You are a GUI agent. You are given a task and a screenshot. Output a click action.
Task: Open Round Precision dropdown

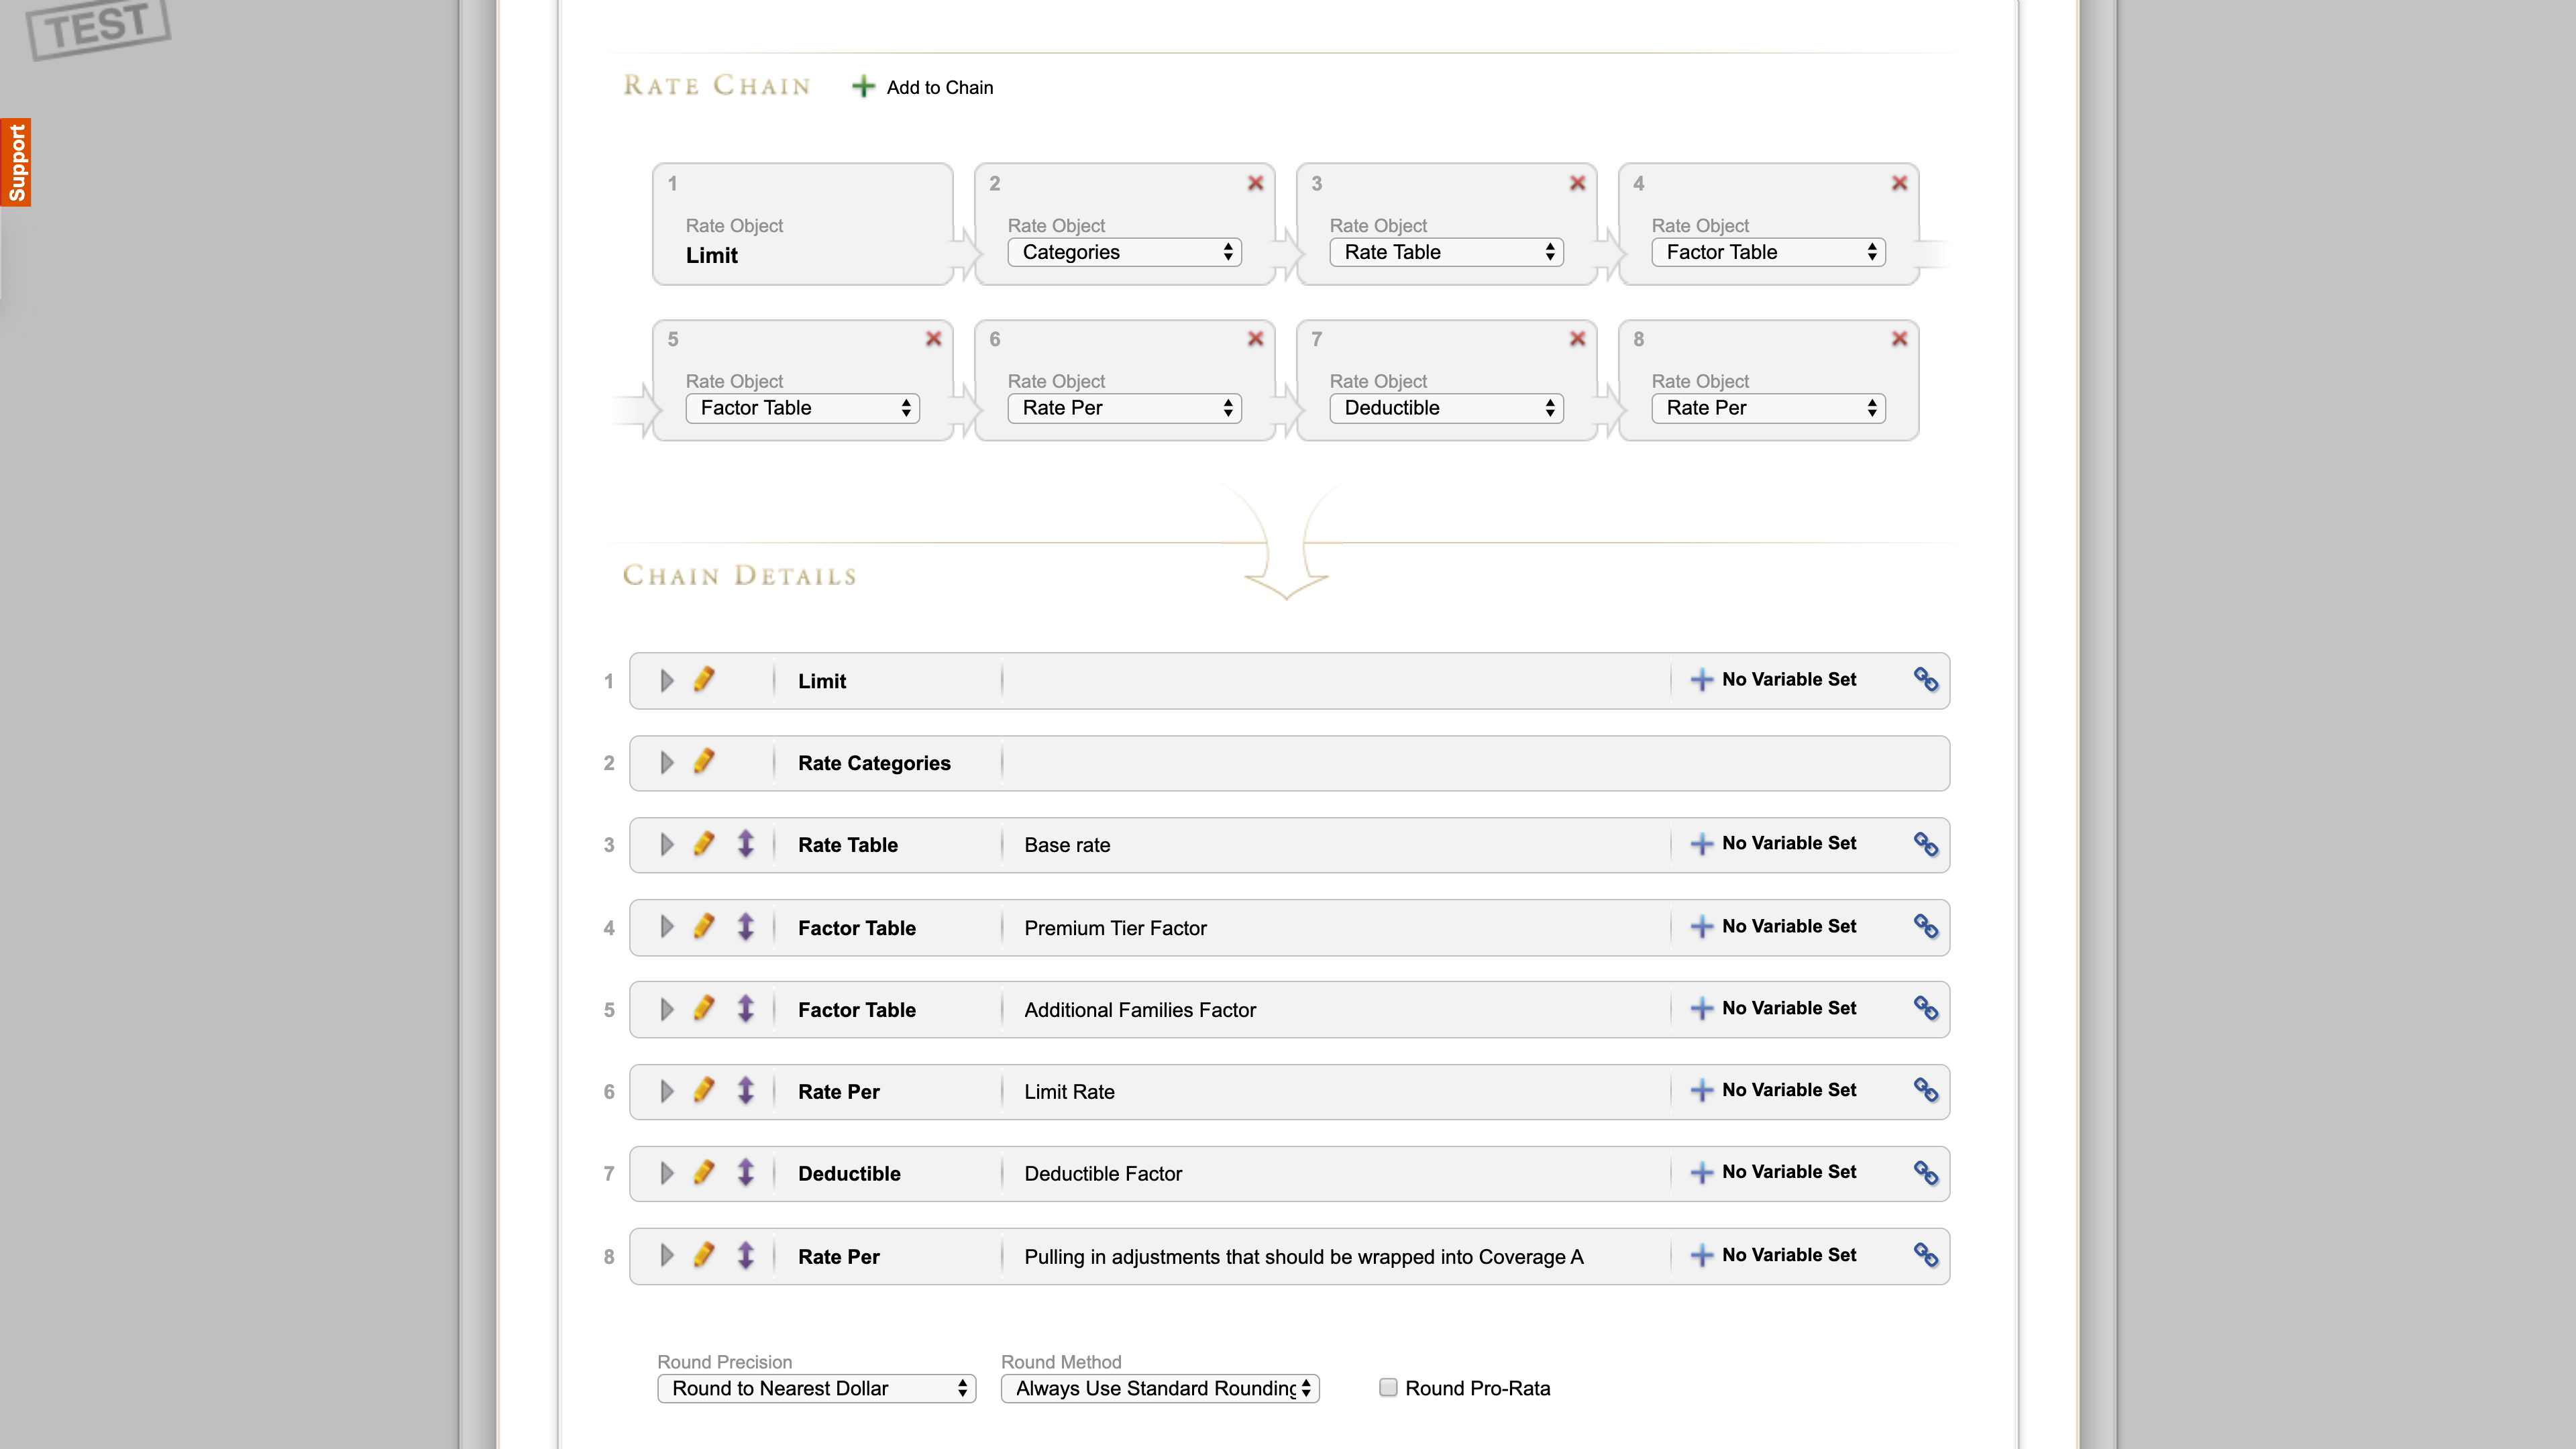[x=816, y=1388]
